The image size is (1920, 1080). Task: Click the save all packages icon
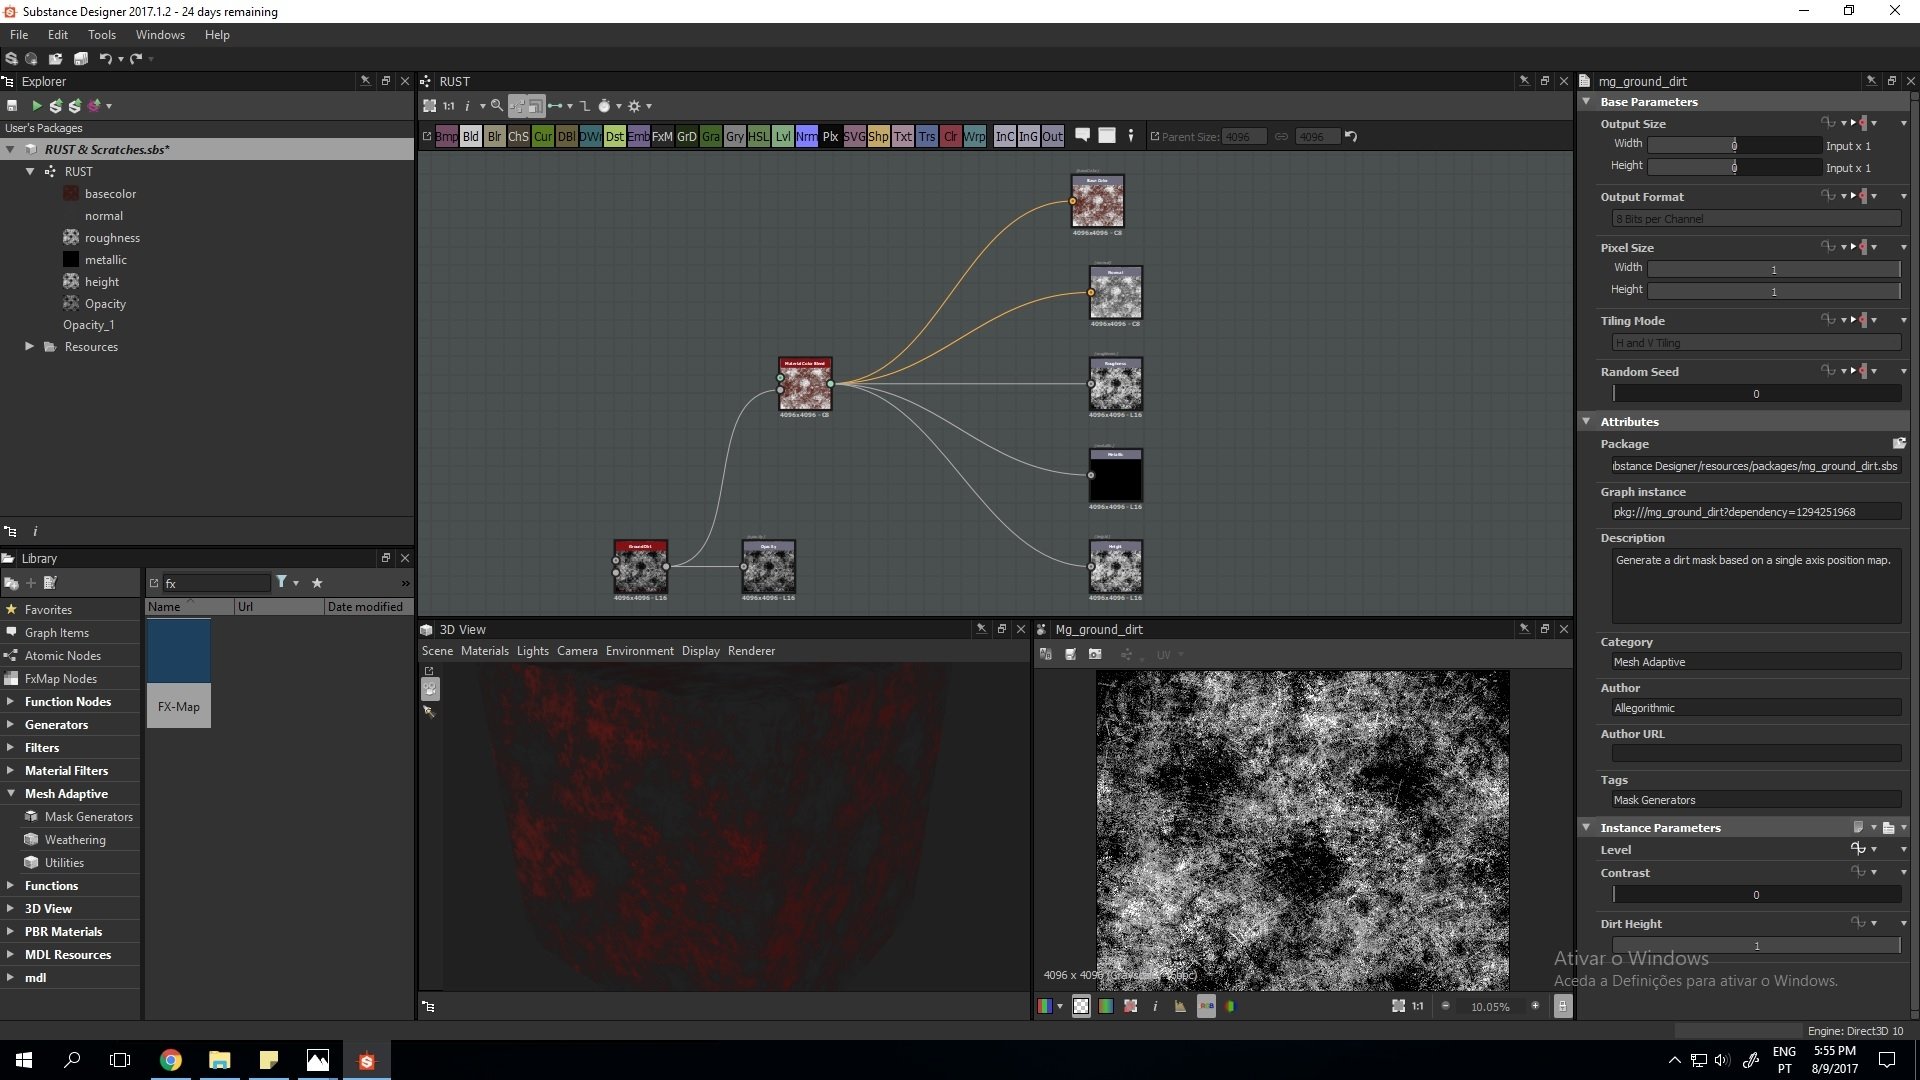[81, 59]
